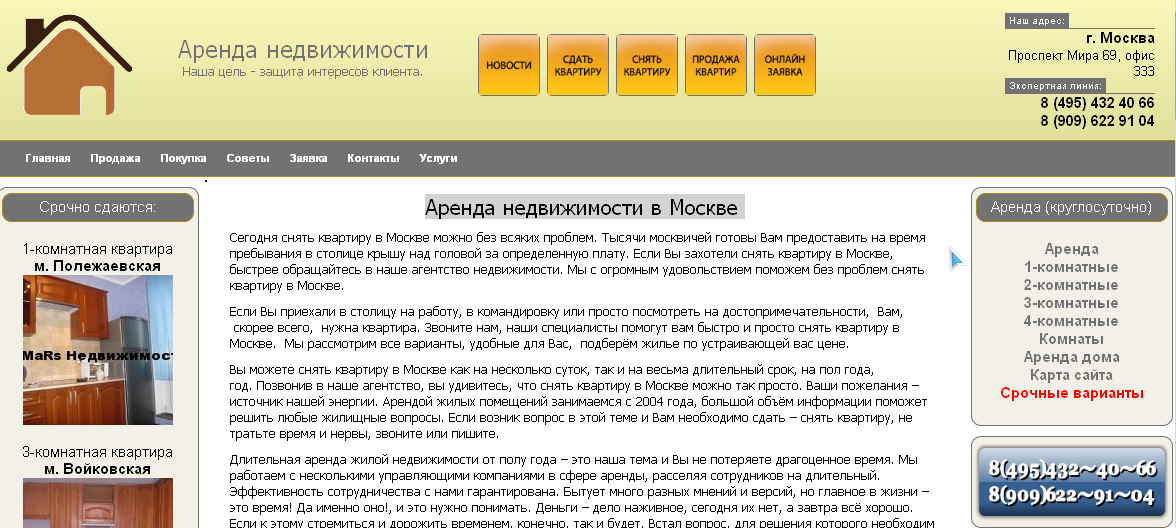Viewport: 1176px width, 528px height.
Task: Select Советы in the navigation bar
Action: (x=248, y=158)
